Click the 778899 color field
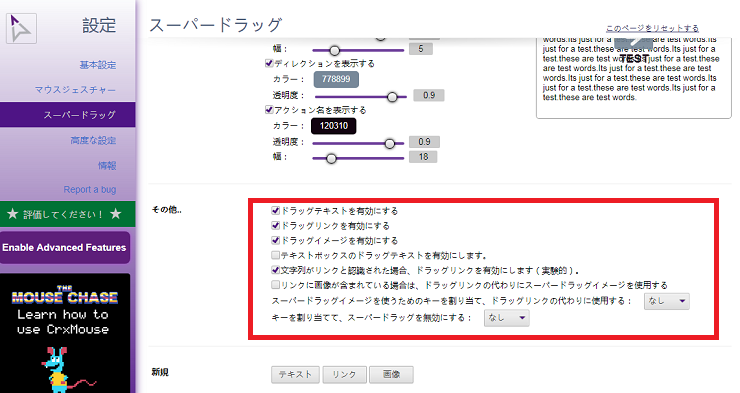The height and width of the screenshot is (393, 740). click(x=336, y=79)
